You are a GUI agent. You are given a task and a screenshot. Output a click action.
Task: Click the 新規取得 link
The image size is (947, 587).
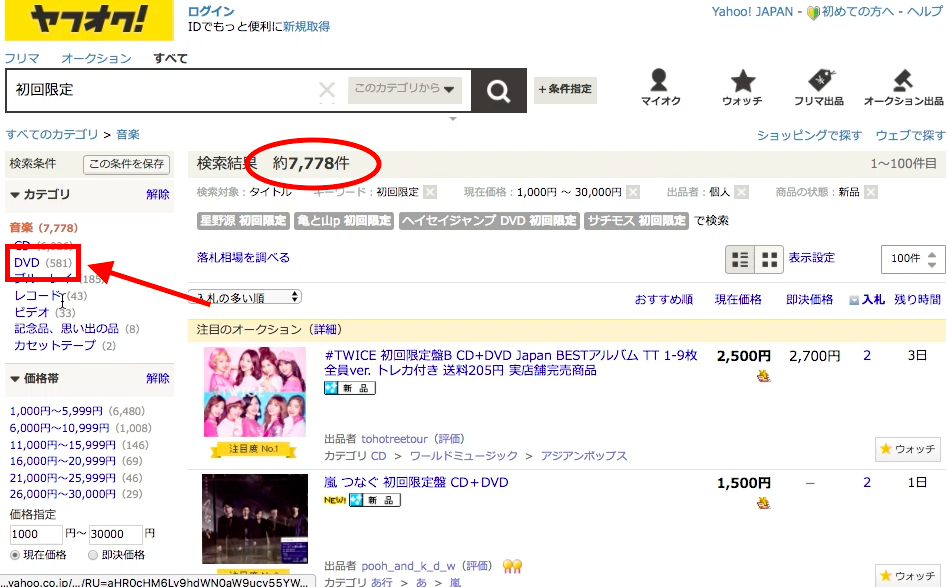click(x=306, y=27)
